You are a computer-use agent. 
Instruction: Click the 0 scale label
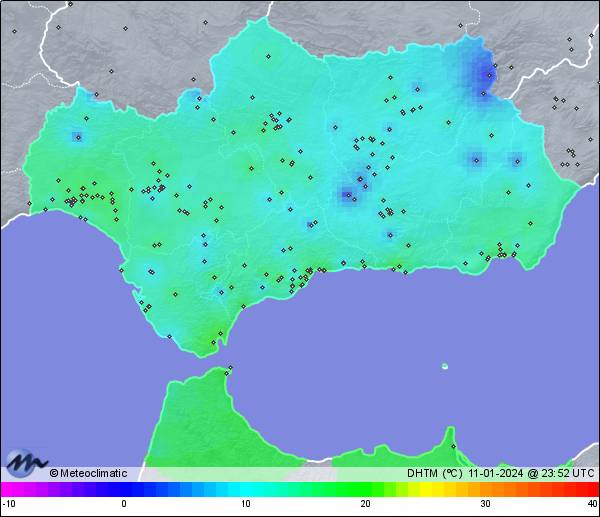click(x=124, y=504)
